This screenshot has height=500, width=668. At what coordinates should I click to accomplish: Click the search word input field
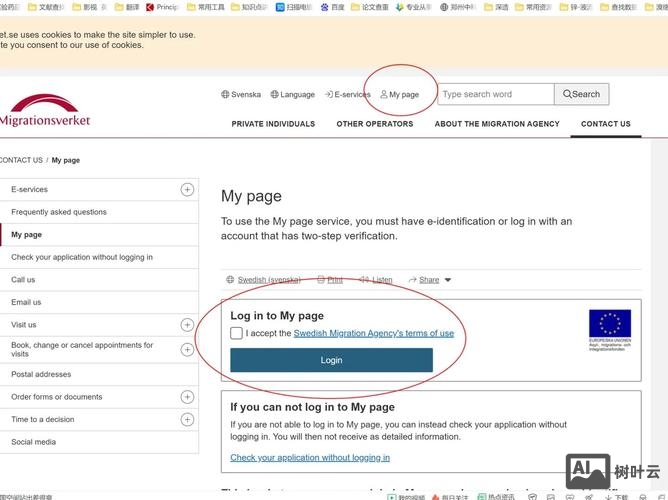tap(495, 95)
